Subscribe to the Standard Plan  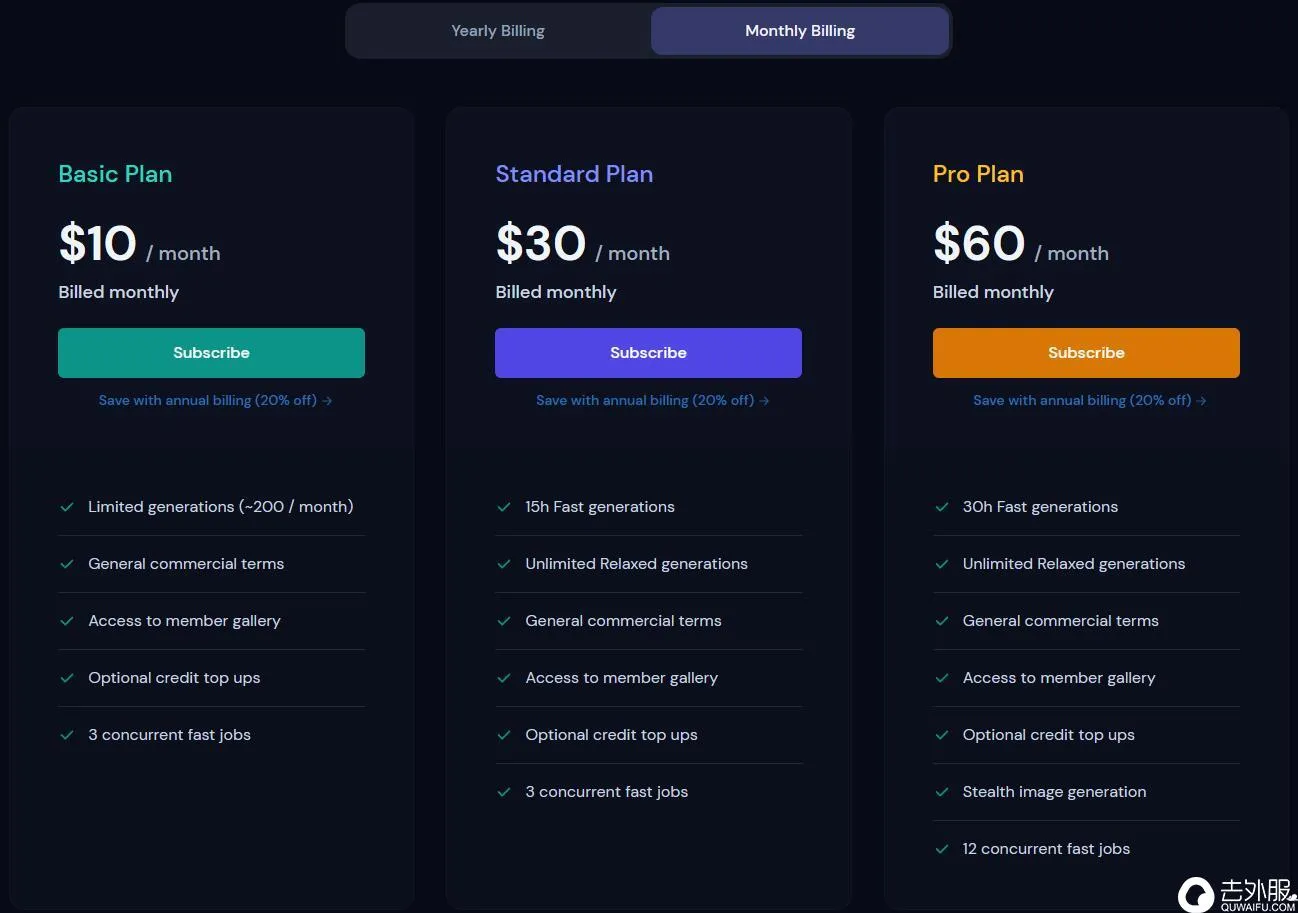point(648,353)
